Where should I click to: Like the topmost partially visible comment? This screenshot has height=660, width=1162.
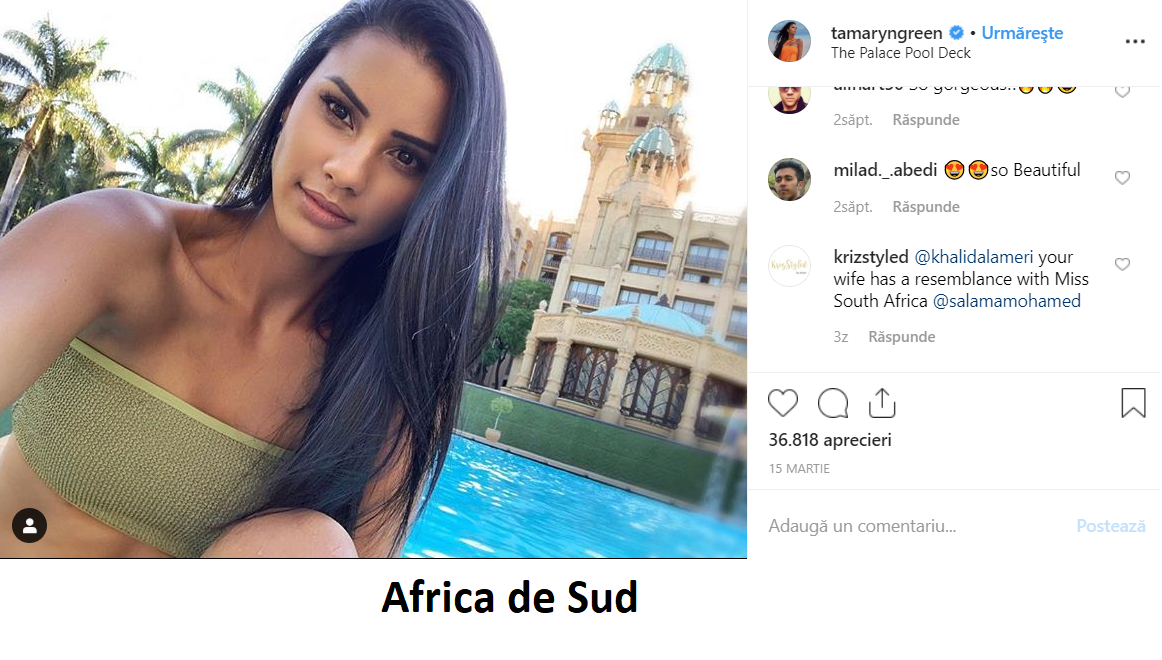(1122, 91)
